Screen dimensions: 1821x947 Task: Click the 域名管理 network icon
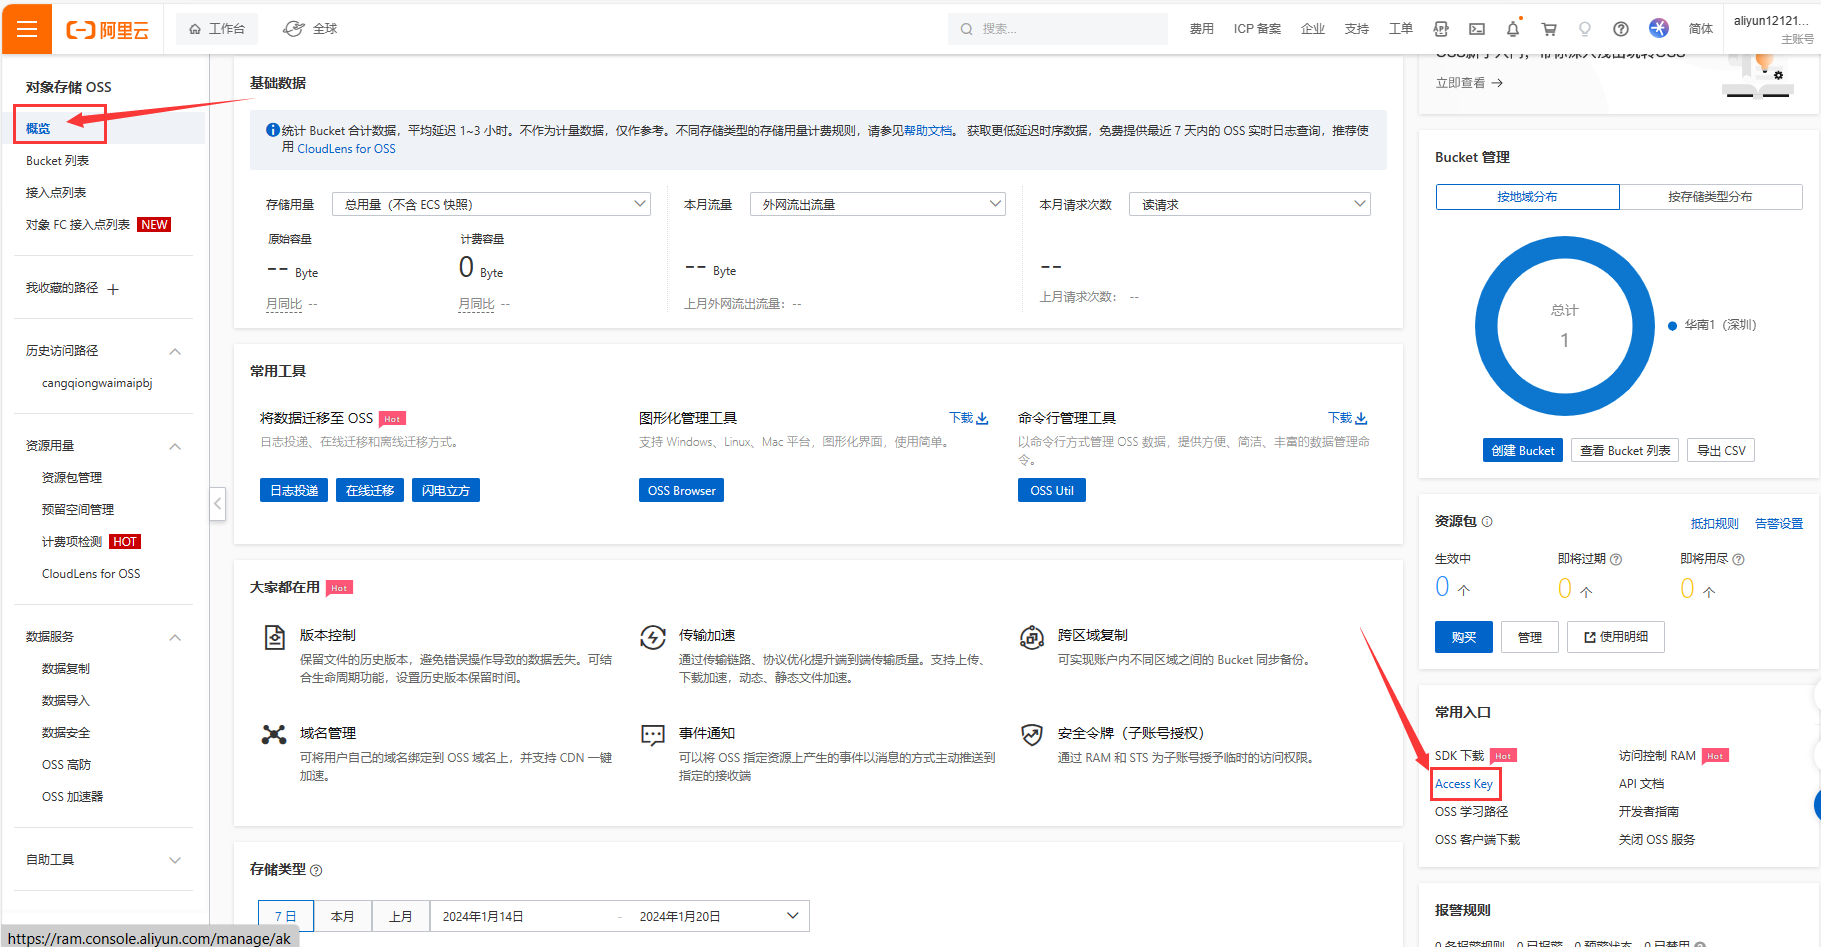pyautogui.click(x=274, y=735)
